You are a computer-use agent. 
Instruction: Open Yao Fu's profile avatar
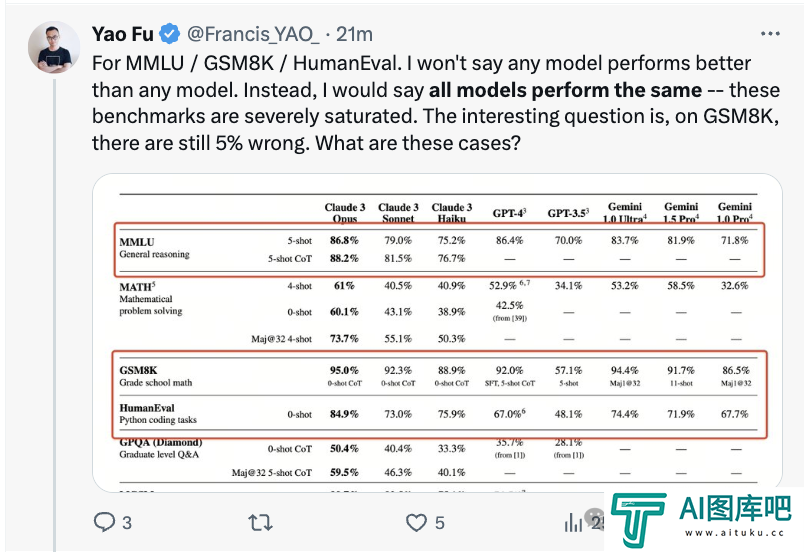(54, 47)
